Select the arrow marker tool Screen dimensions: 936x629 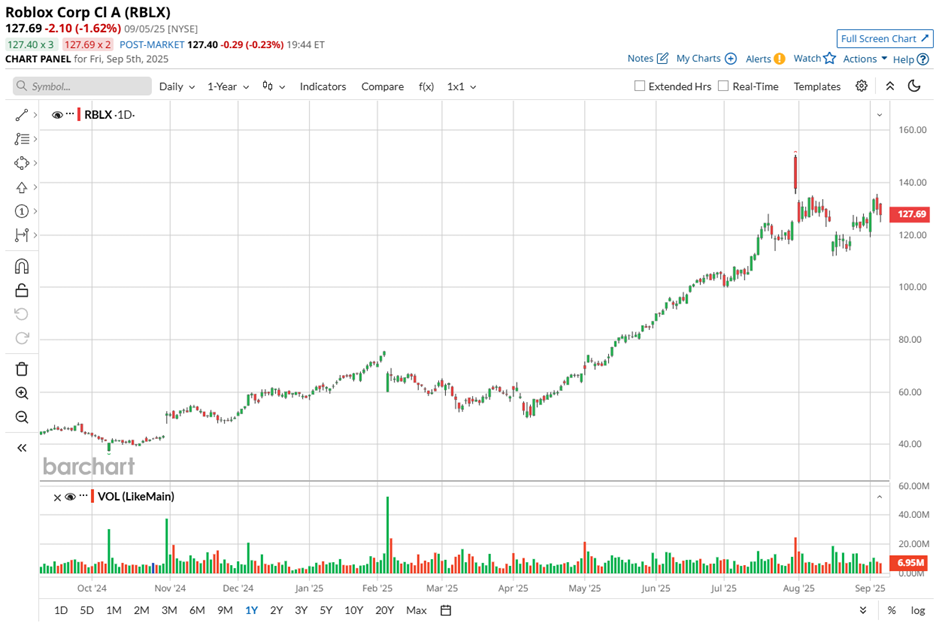[x=21, y=187]
